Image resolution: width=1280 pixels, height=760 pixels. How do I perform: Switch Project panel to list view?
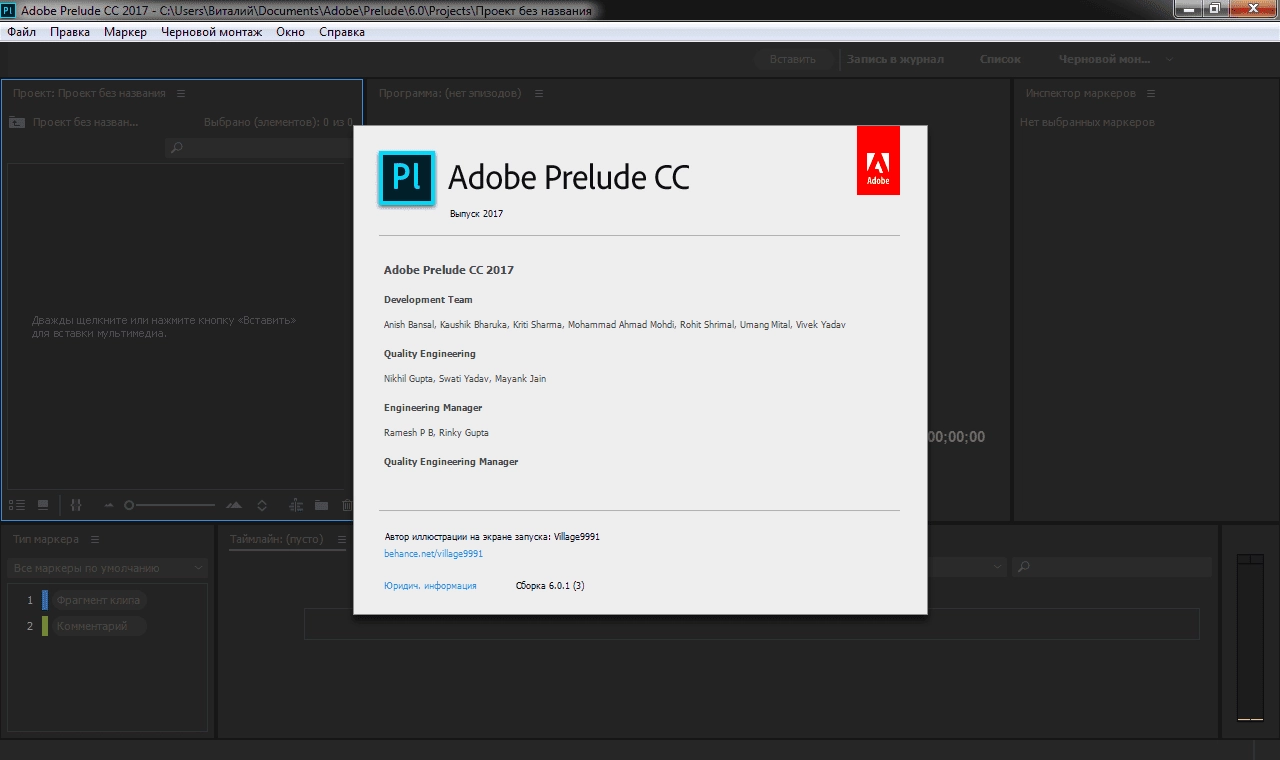(17, 506)
